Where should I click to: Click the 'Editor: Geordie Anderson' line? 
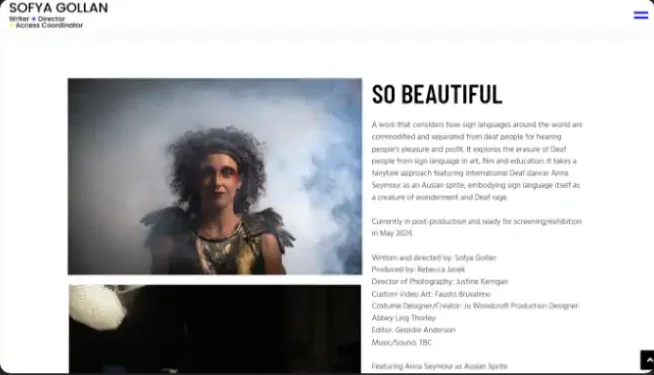click(x=413, y=330)
